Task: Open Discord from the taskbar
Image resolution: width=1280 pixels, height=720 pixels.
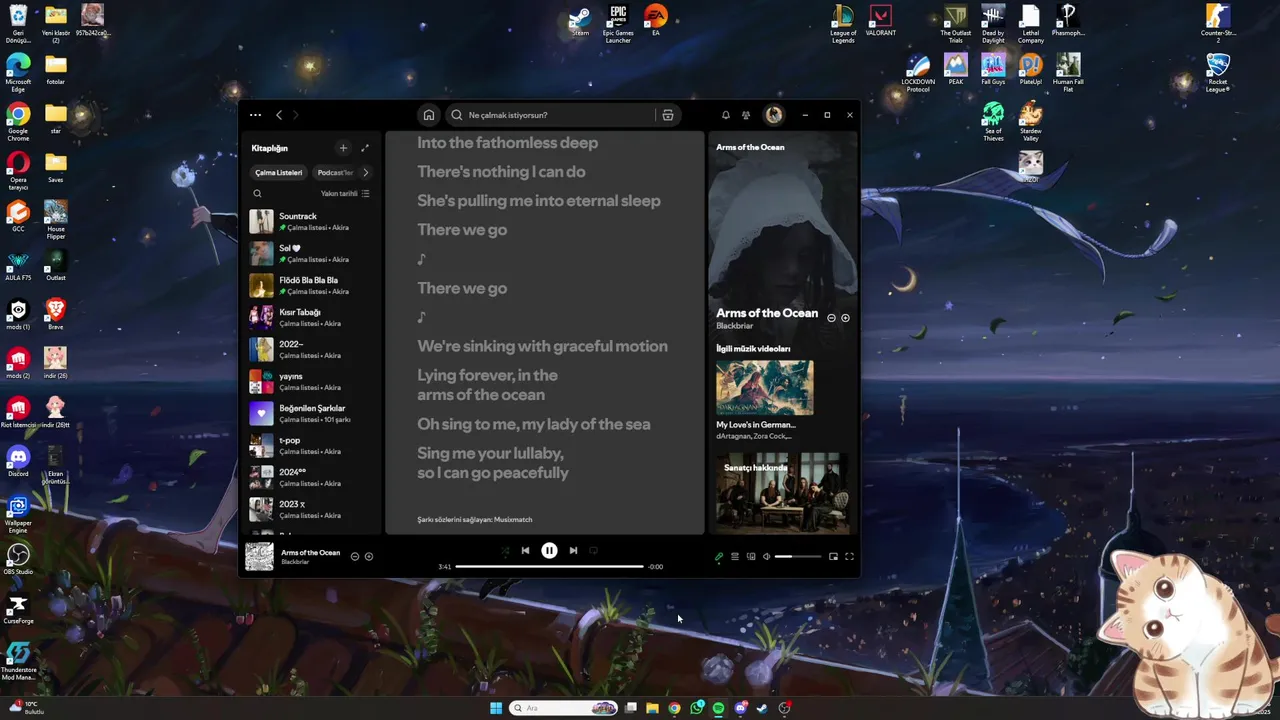Action: (x=740, y=708)
